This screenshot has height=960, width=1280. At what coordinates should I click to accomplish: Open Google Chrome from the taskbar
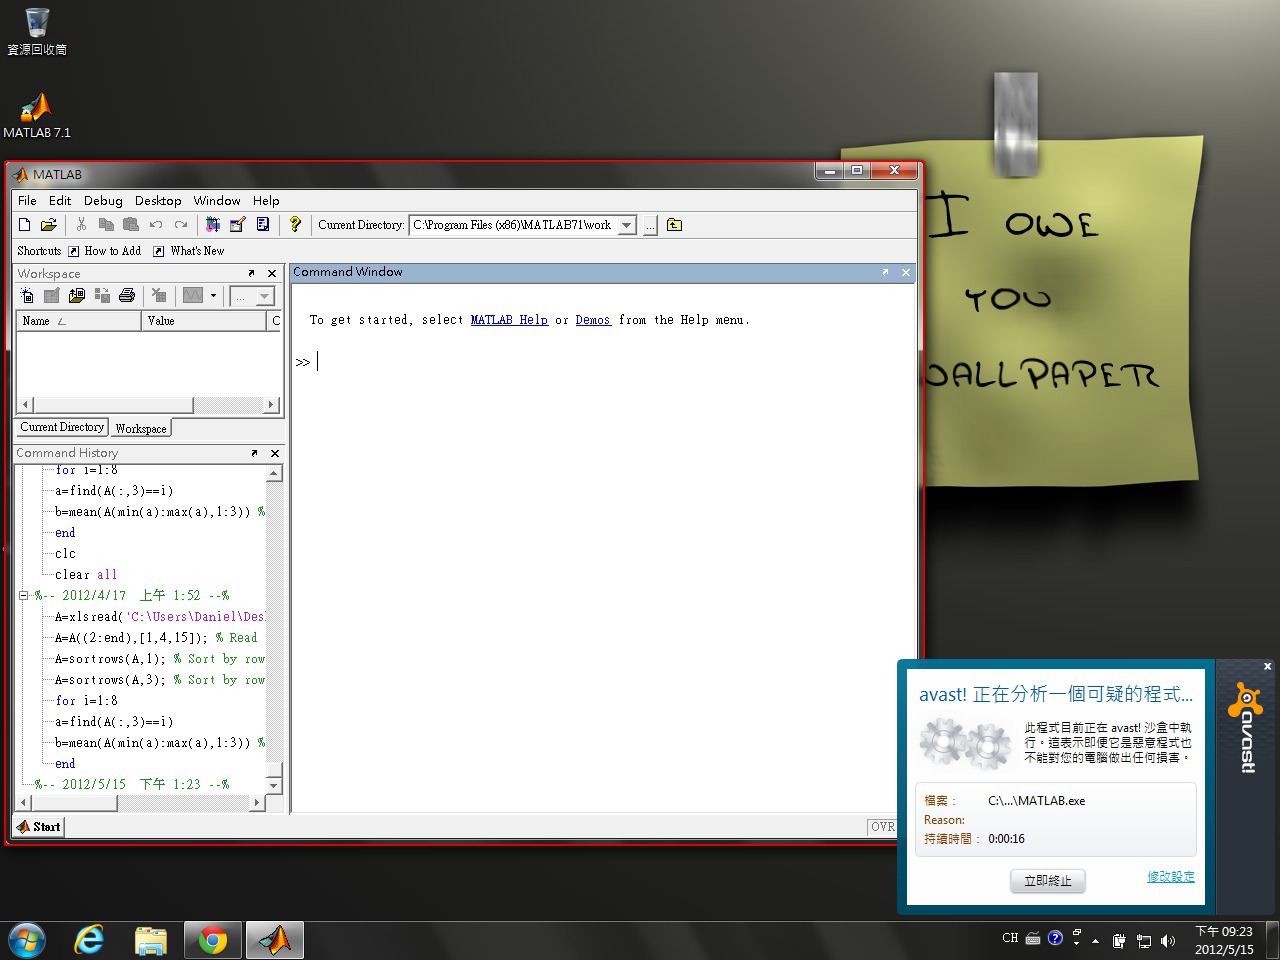212,940
